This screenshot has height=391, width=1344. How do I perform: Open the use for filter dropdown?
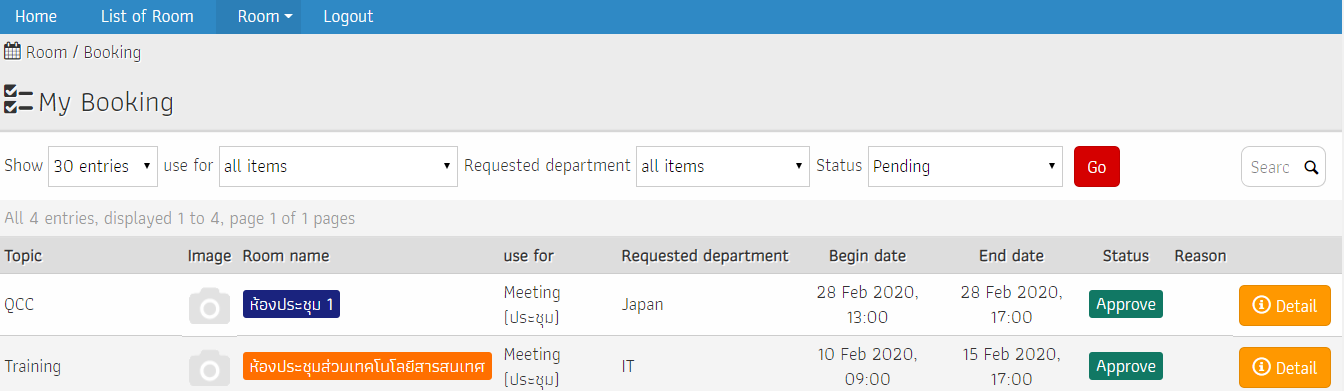point(338,166)
